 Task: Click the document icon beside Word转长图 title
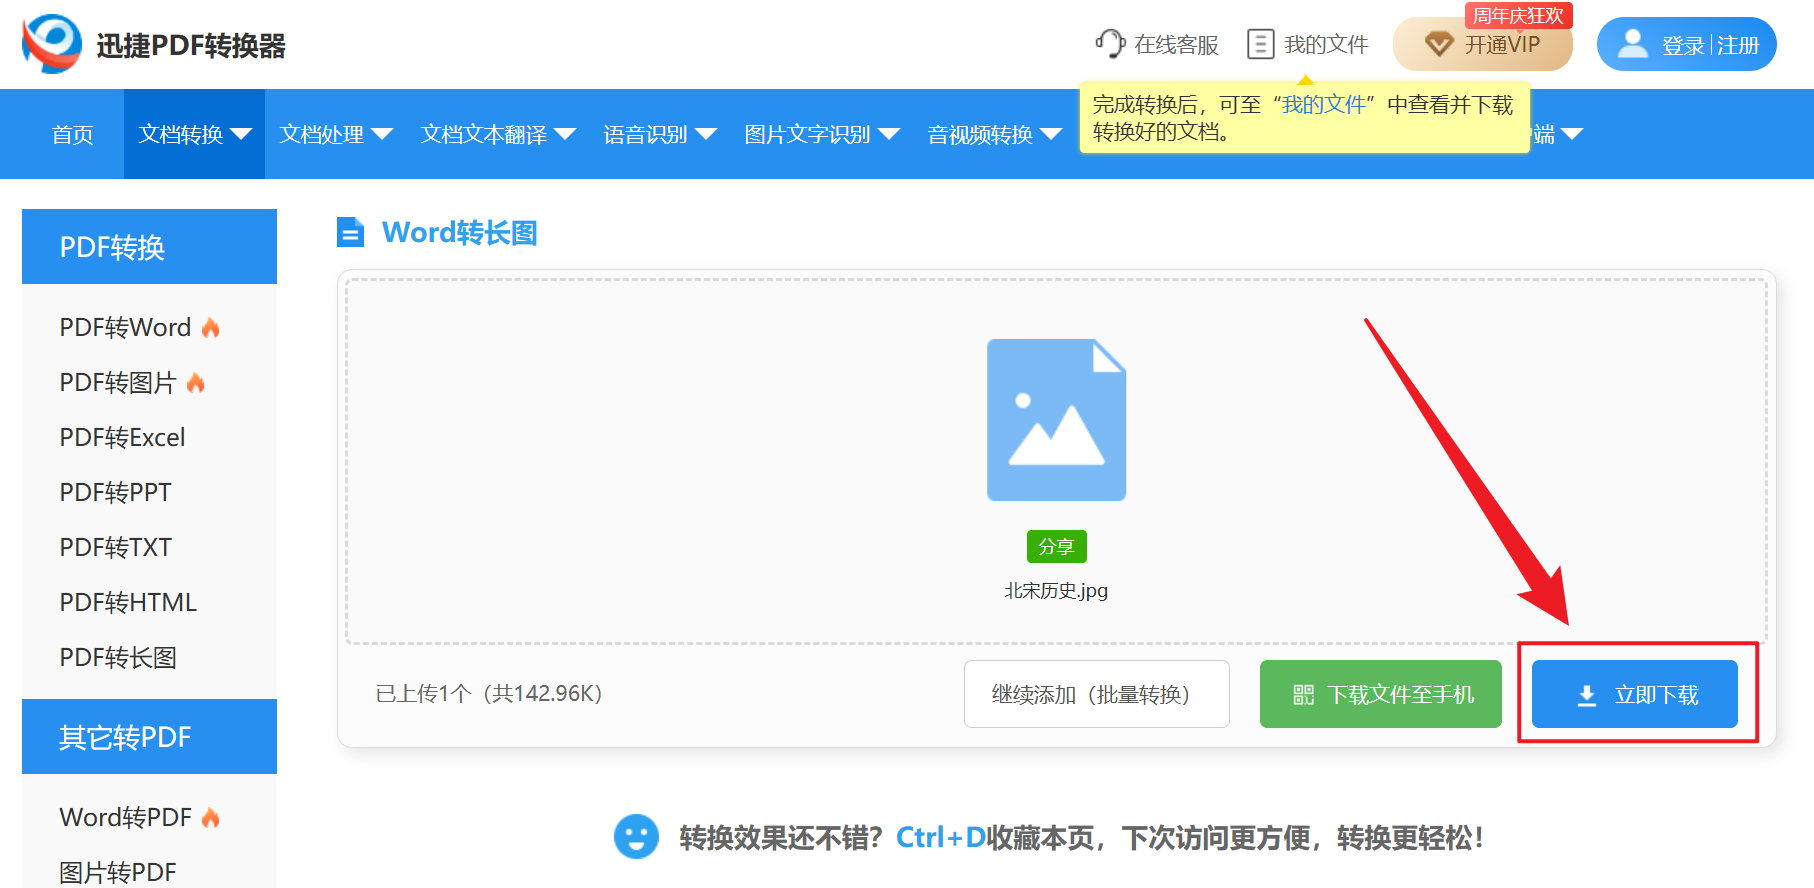(350, 232)
